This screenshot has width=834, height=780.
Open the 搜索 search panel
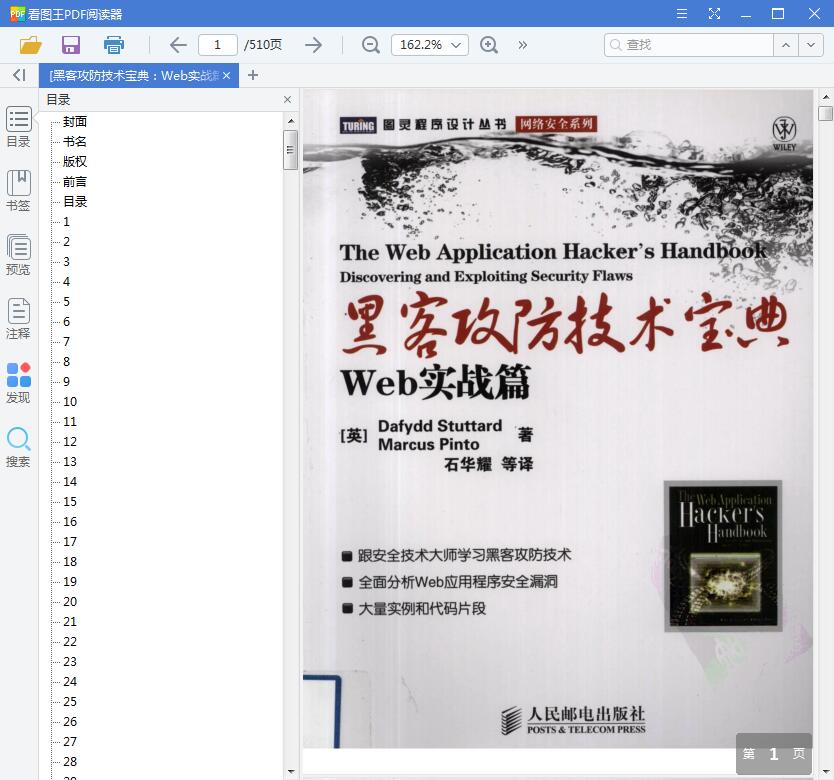pyautogui.click(x=18, y=447)
